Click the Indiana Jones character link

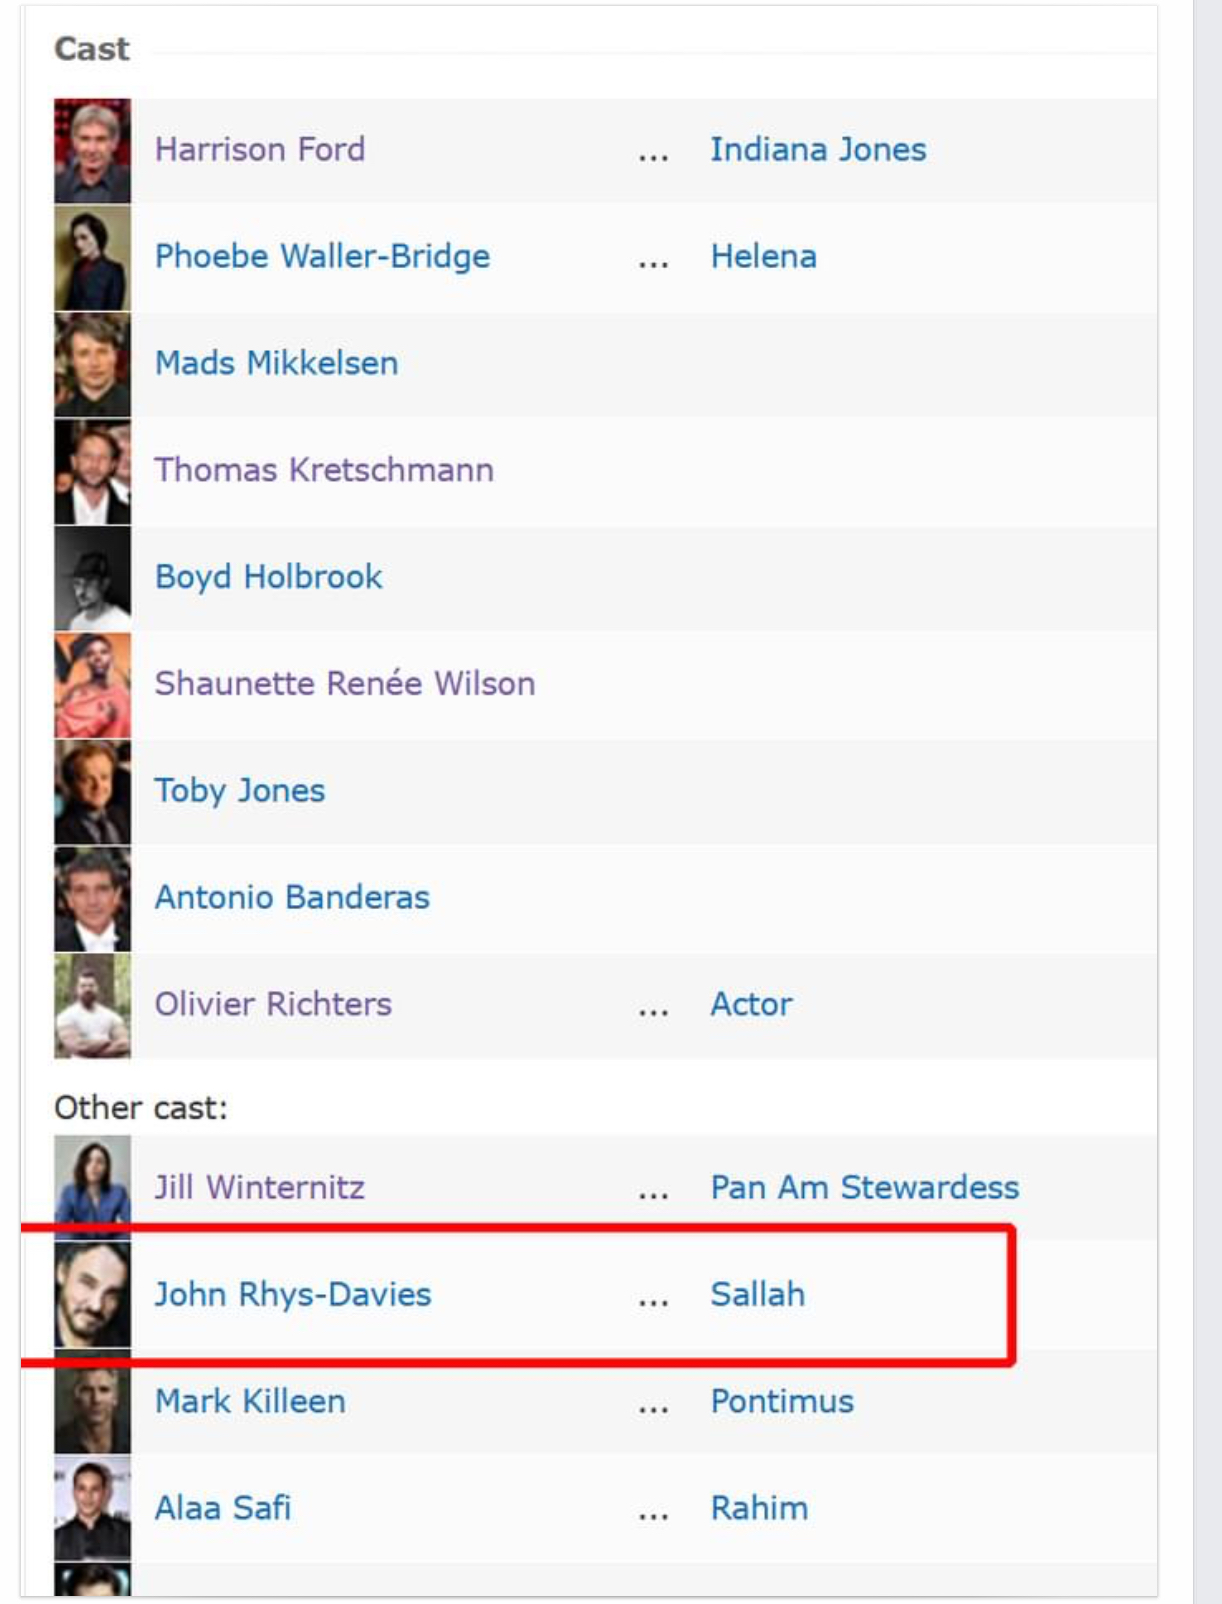tap(818, 150)
